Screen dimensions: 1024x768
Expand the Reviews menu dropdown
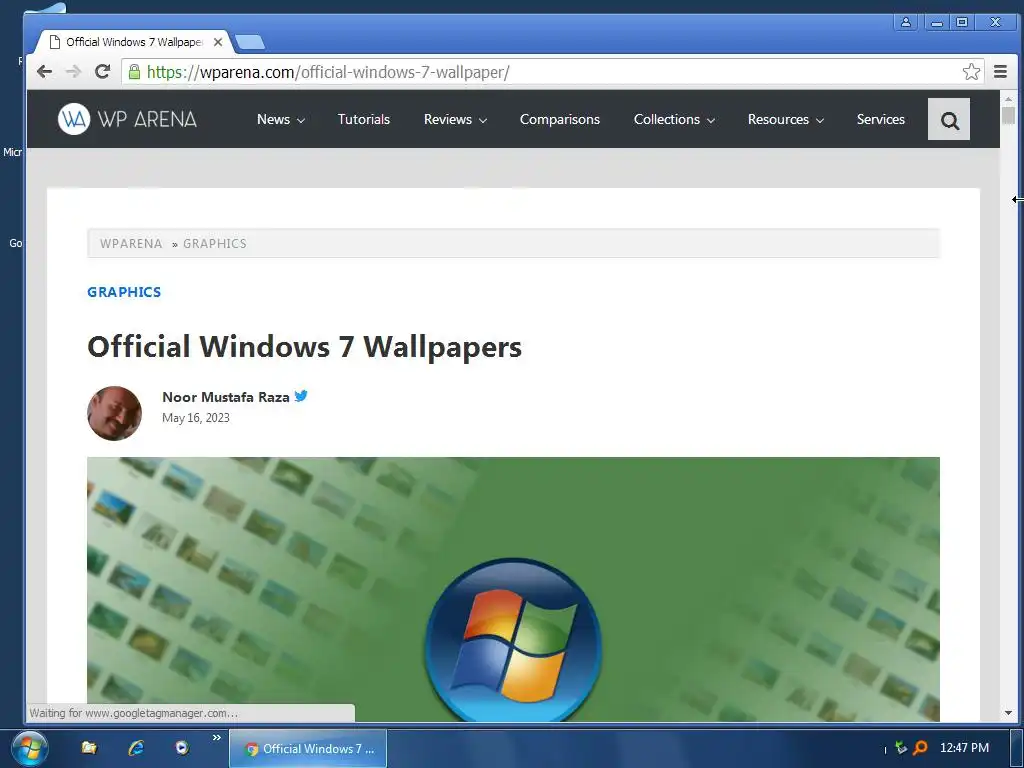point(455,119)
